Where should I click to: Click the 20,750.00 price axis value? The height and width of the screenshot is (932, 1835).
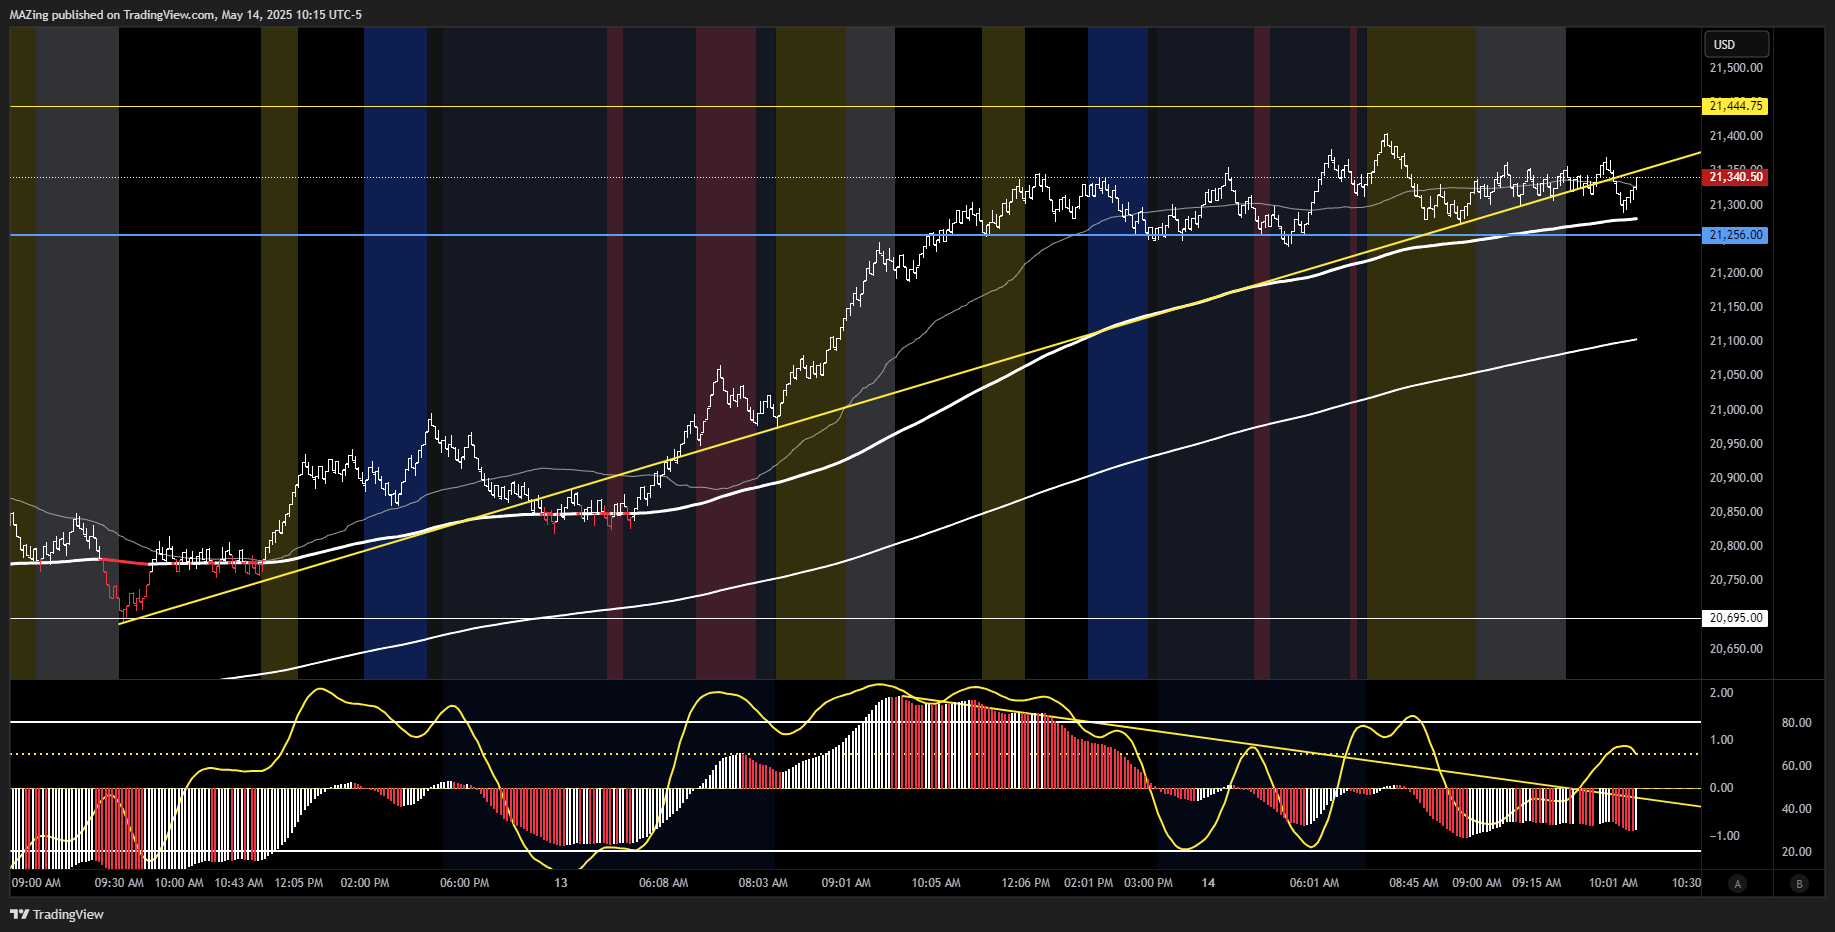1736,580
